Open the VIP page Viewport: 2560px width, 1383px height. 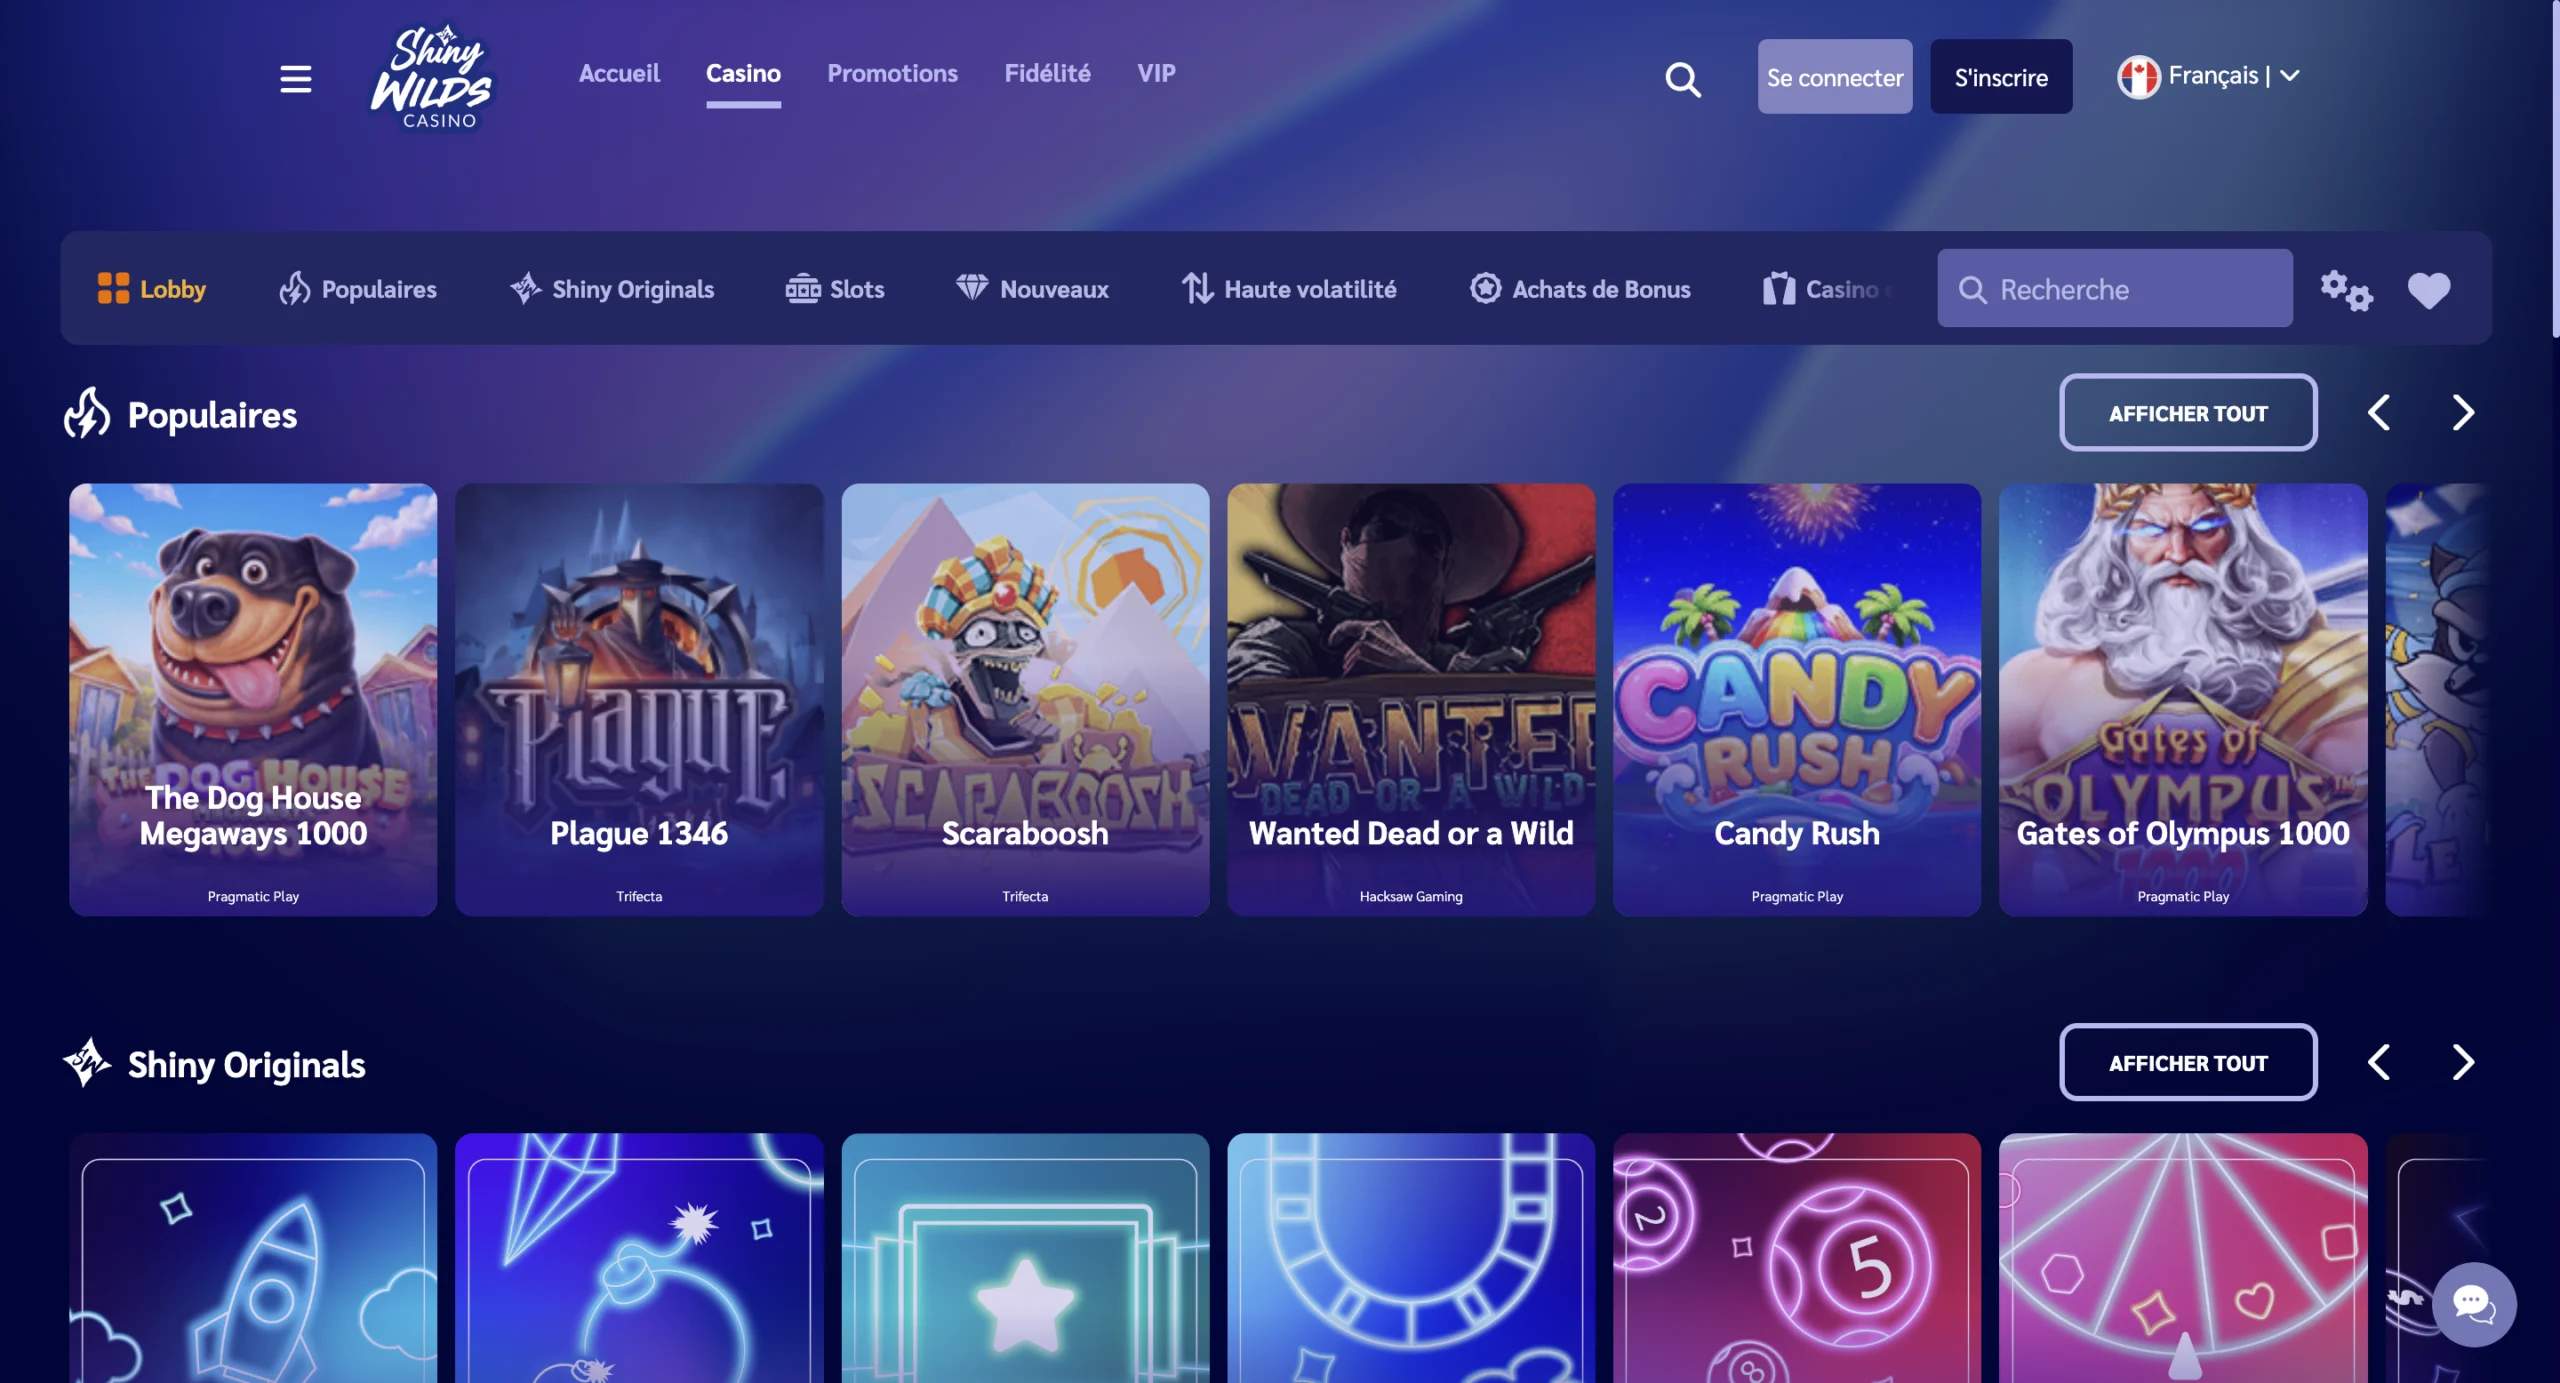[x=1156, y=73]
